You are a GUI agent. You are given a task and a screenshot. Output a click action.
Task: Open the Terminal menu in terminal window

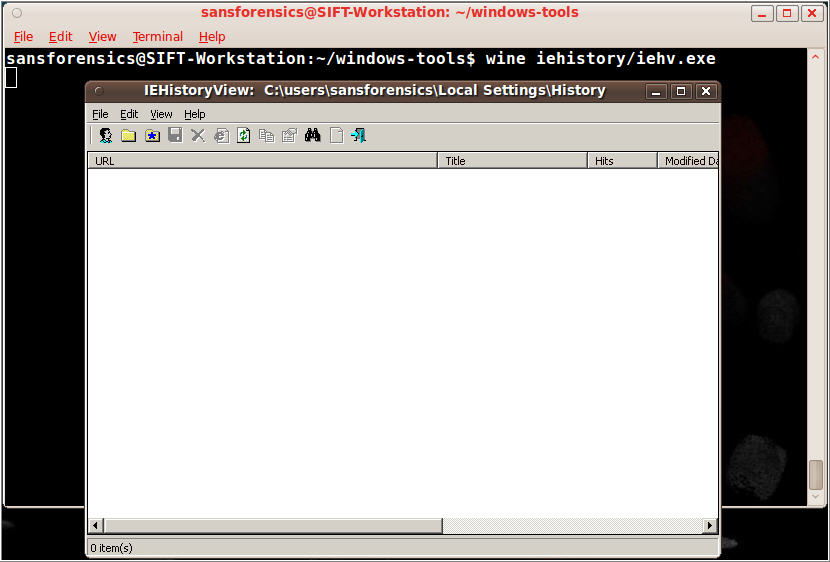(x=158, y=37)
